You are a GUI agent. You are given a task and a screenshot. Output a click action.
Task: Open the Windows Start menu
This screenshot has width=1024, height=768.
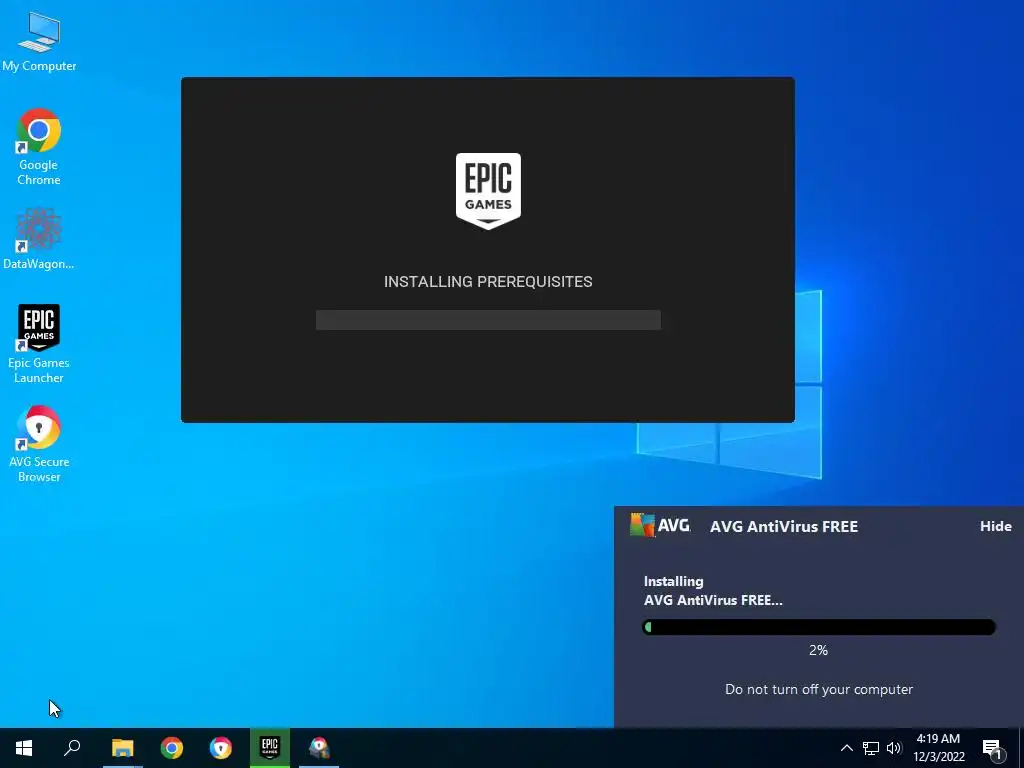[24, 748]
